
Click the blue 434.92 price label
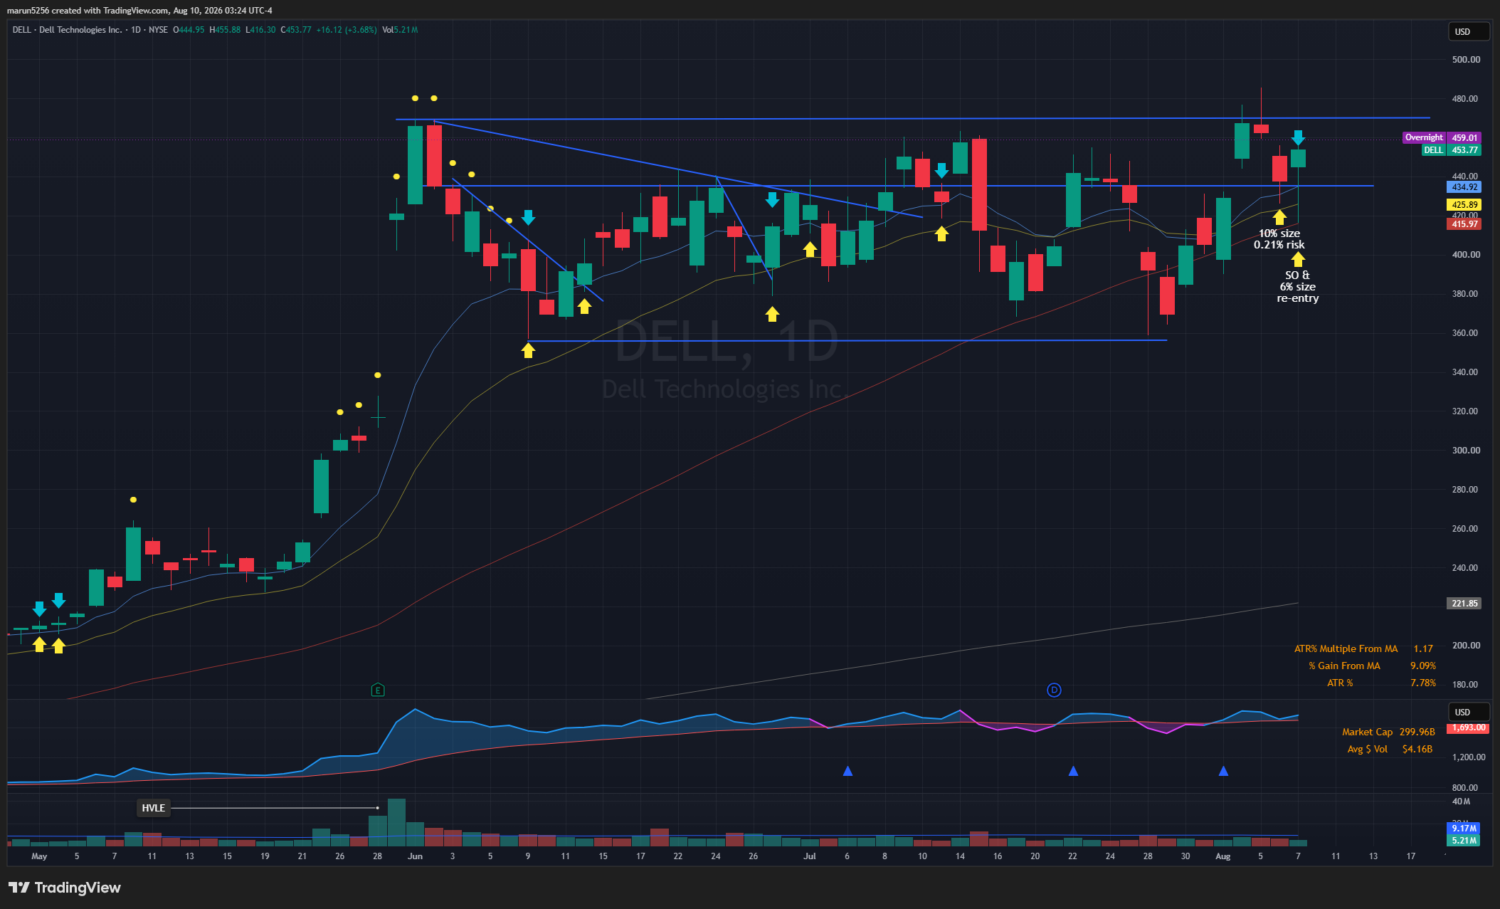click(x=1465, y=187)
